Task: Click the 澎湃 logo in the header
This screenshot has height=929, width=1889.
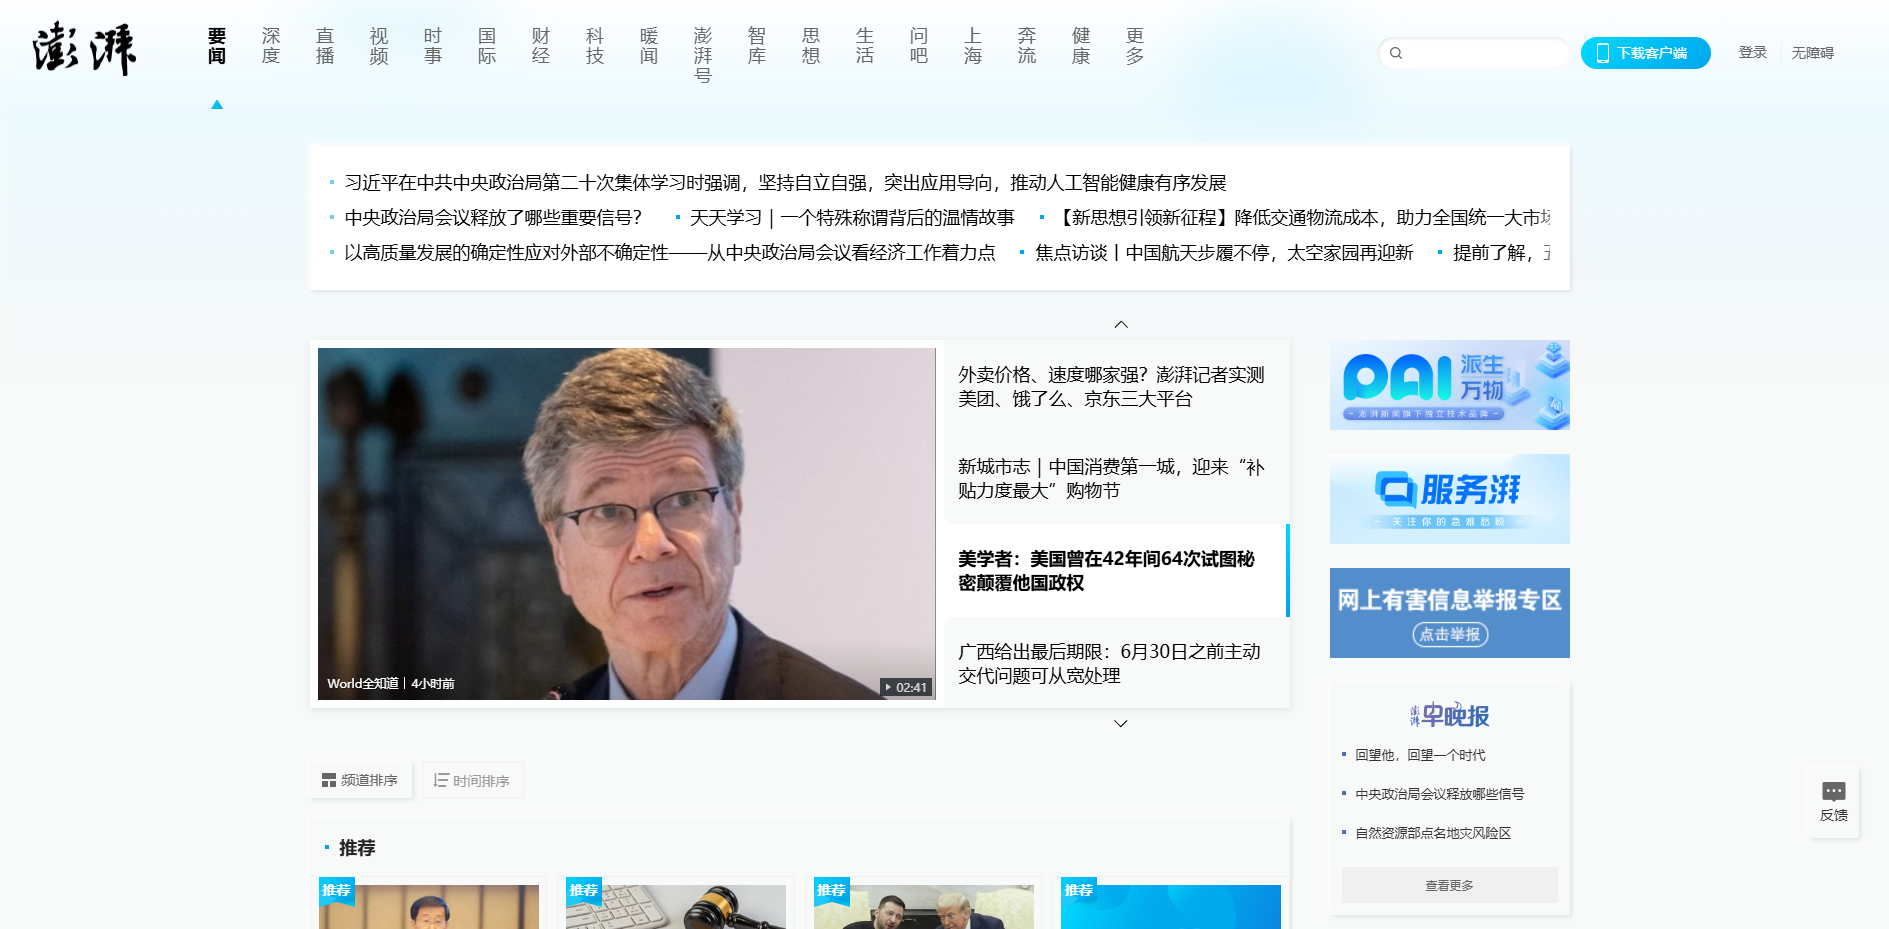Action: [x=84, y=49]
